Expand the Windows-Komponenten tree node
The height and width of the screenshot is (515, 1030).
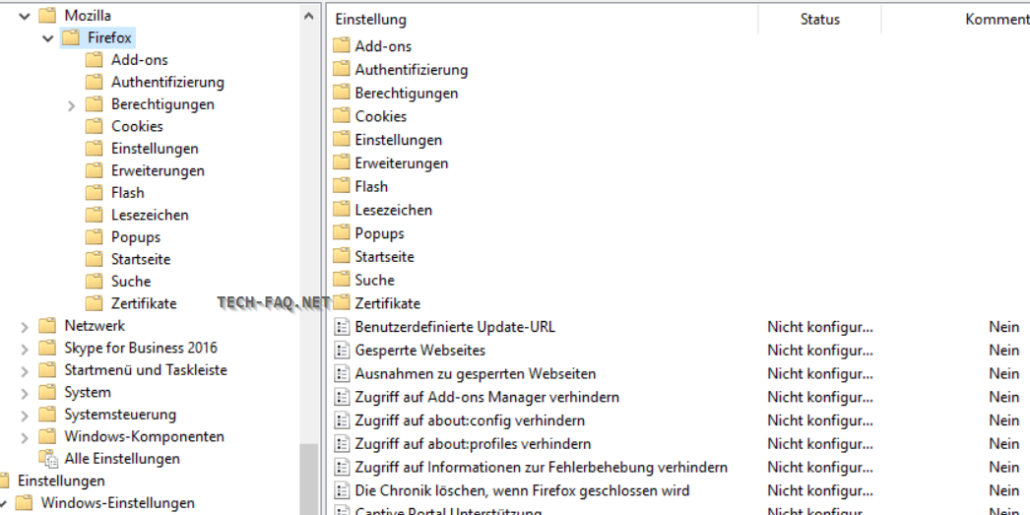click(x=25, y=437)
